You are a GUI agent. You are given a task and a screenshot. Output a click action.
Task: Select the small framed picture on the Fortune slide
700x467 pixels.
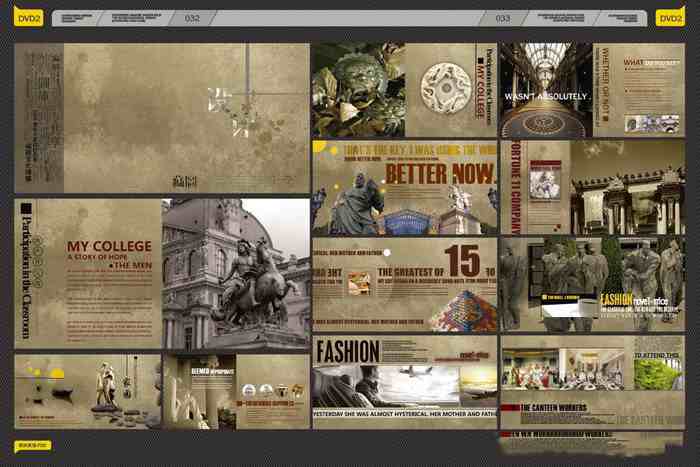545,182
